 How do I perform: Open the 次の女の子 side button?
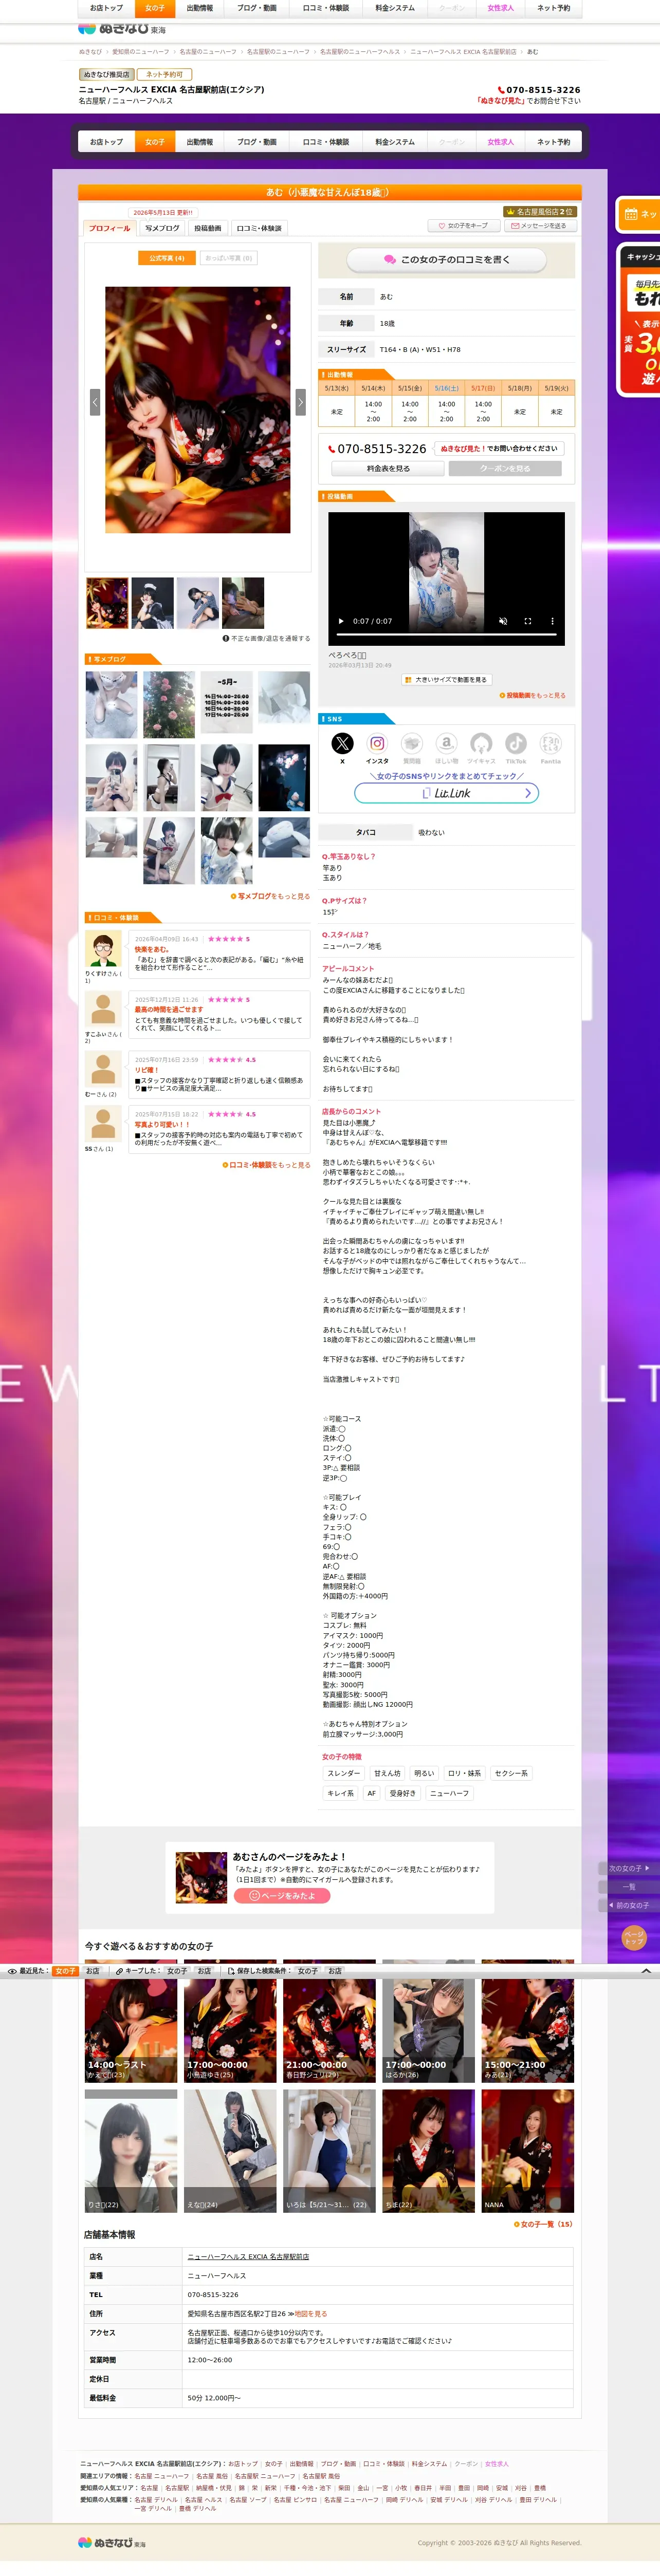tap(629, 1868)
